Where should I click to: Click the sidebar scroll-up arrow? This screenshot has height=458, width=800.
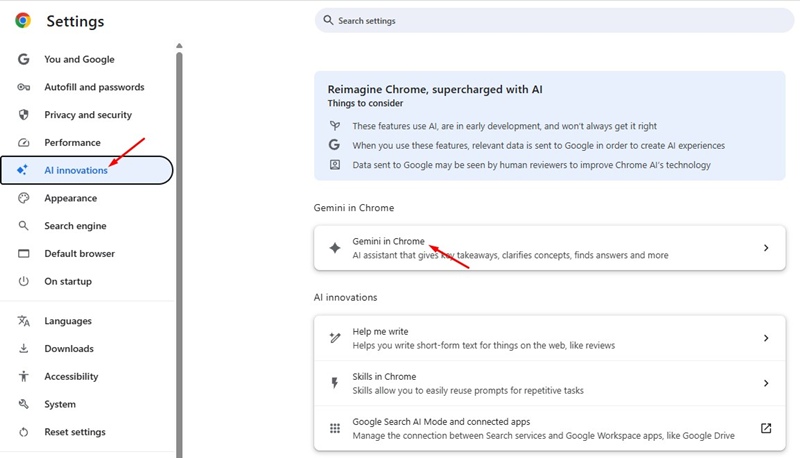(x=179, y=46)
